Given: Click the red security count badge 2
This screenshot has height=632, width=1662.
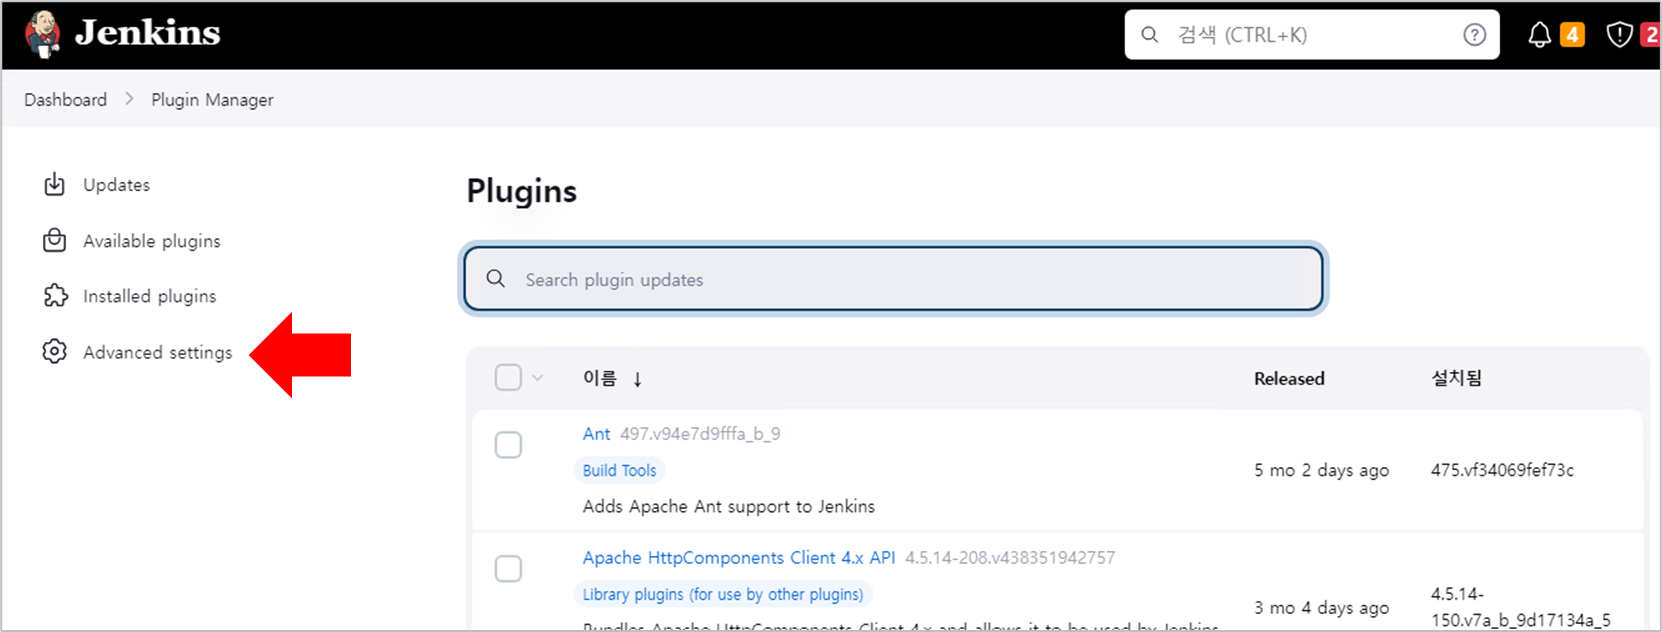Looking at the screenshot, I should click(1650, 35).
